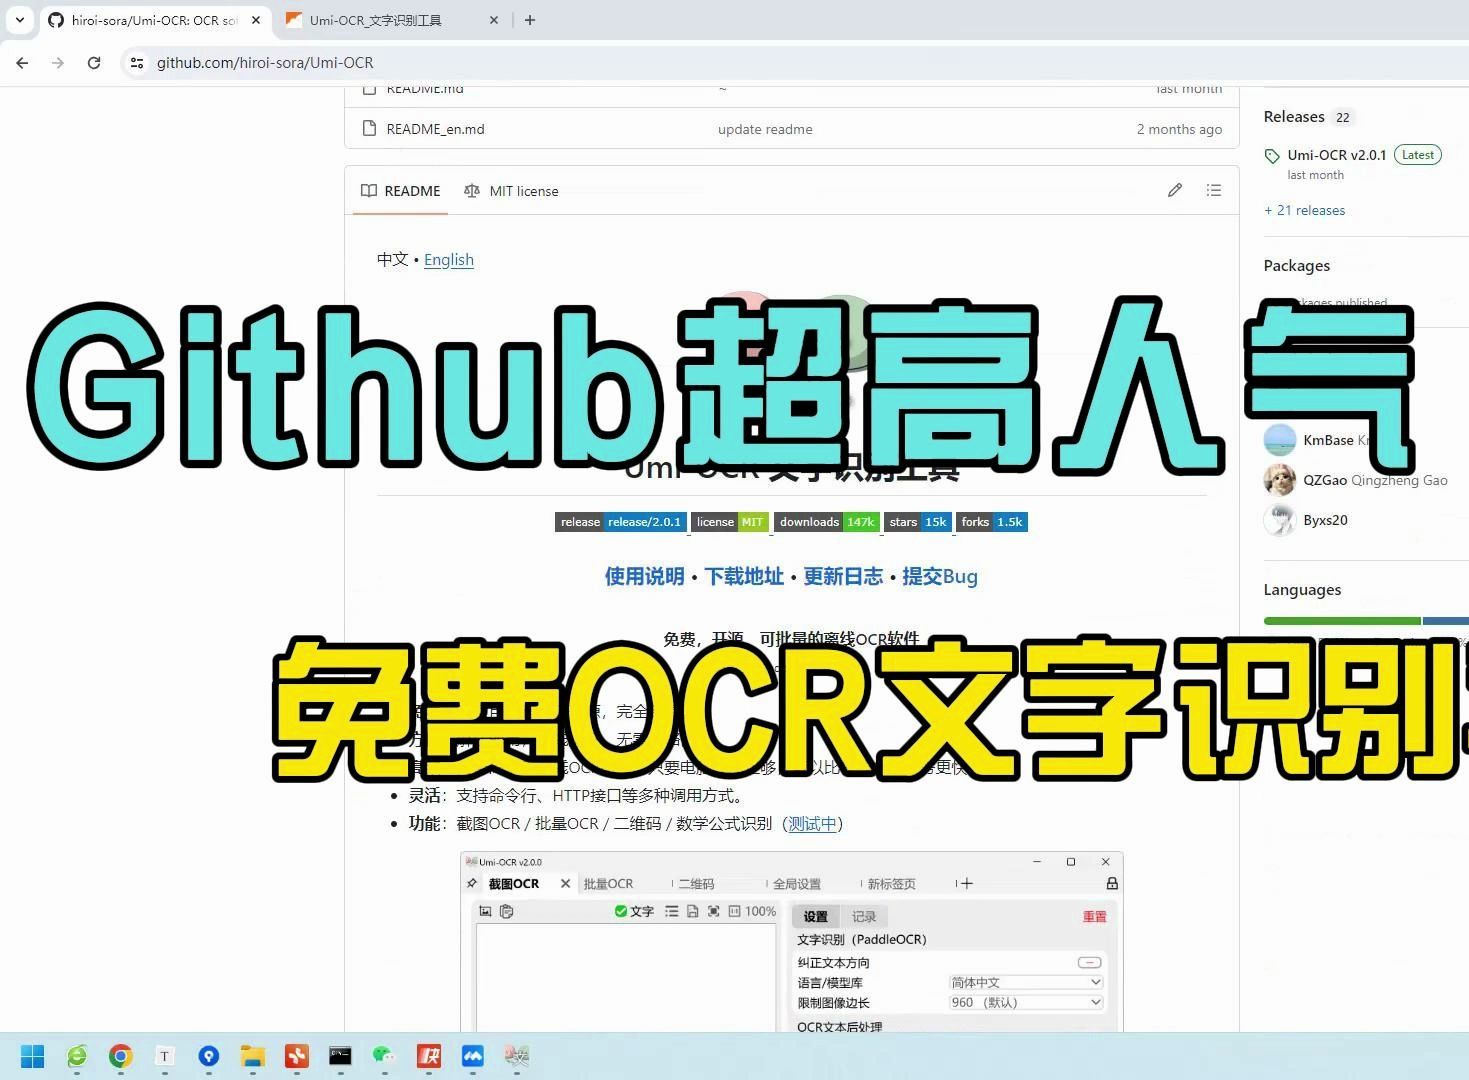Click the release/2.0.1 badge

[x=621, y=522]
